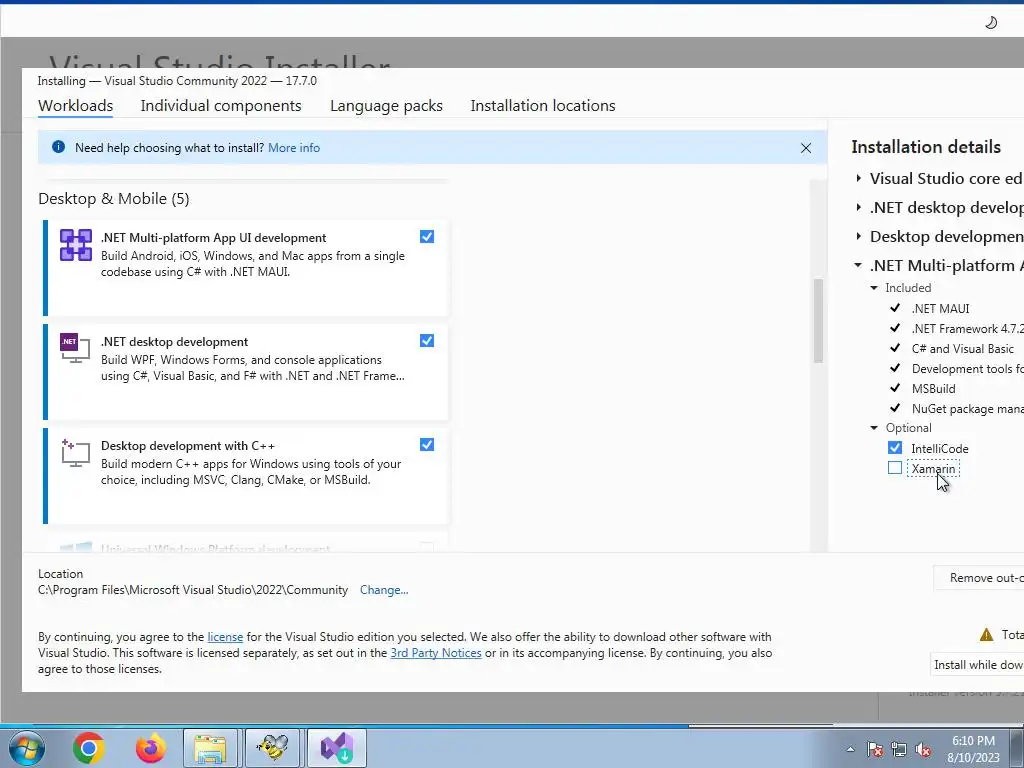
Task: Open Firefox from the taskbar
Action: [x=150, y=748]
